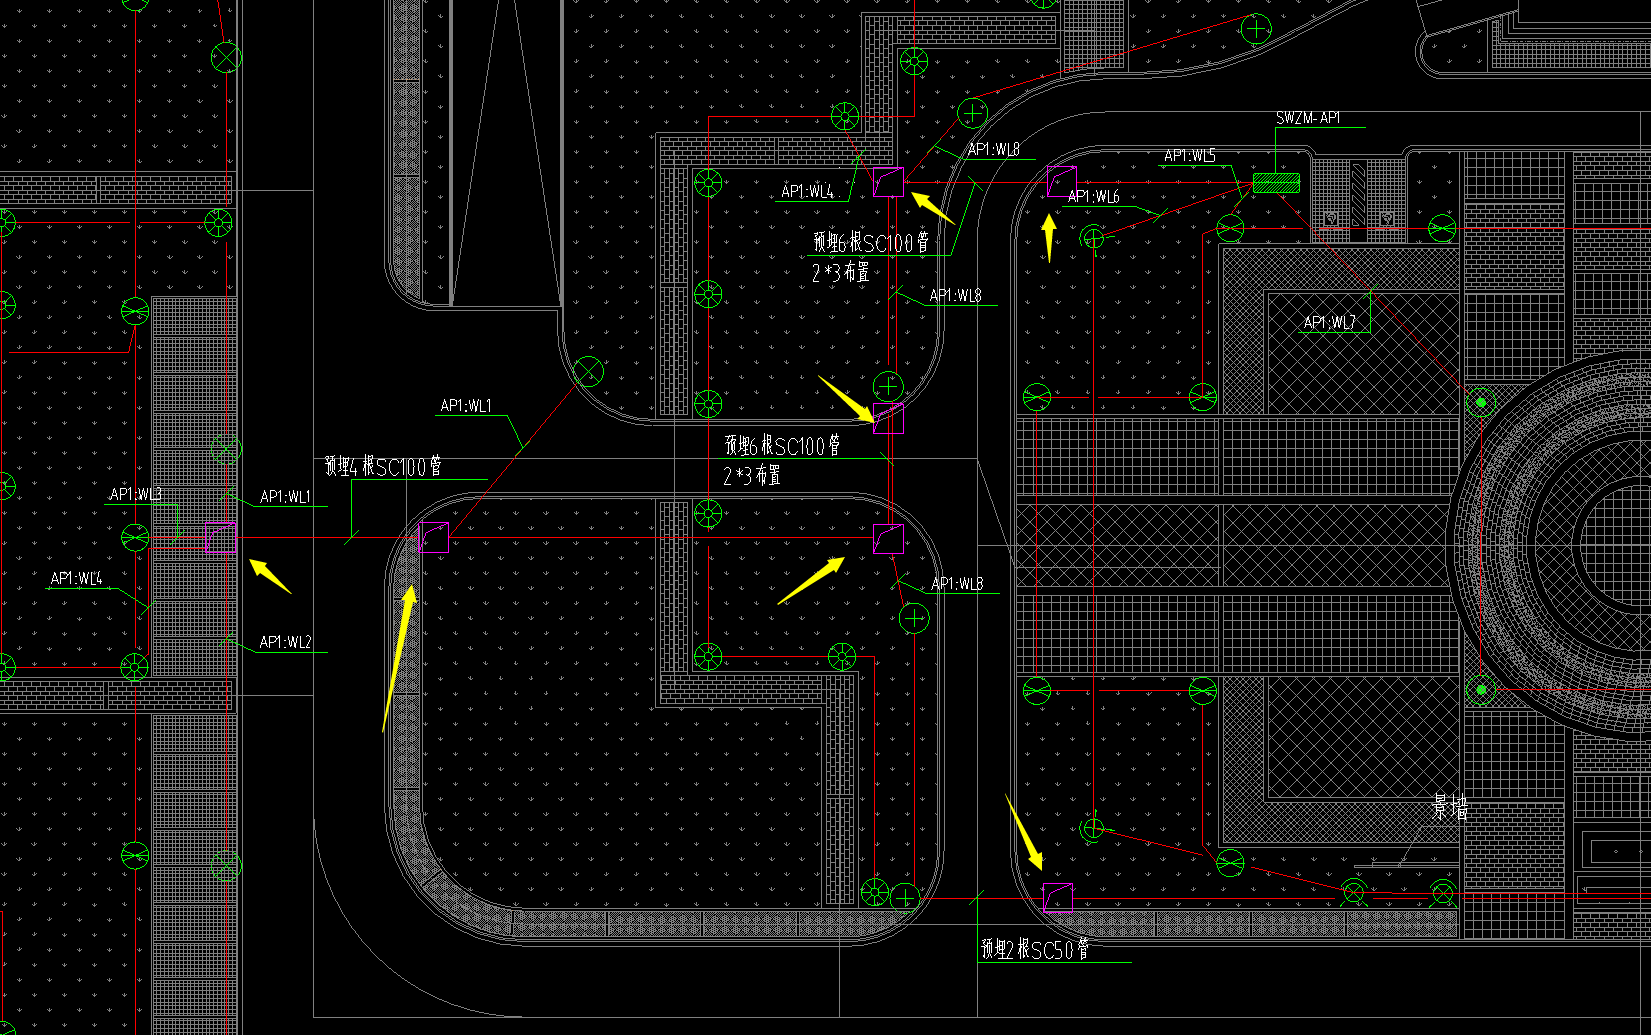Select the green hatched SWZM-AP1 distribution box
The image size is (1651, 1035).
[1277, 184]
